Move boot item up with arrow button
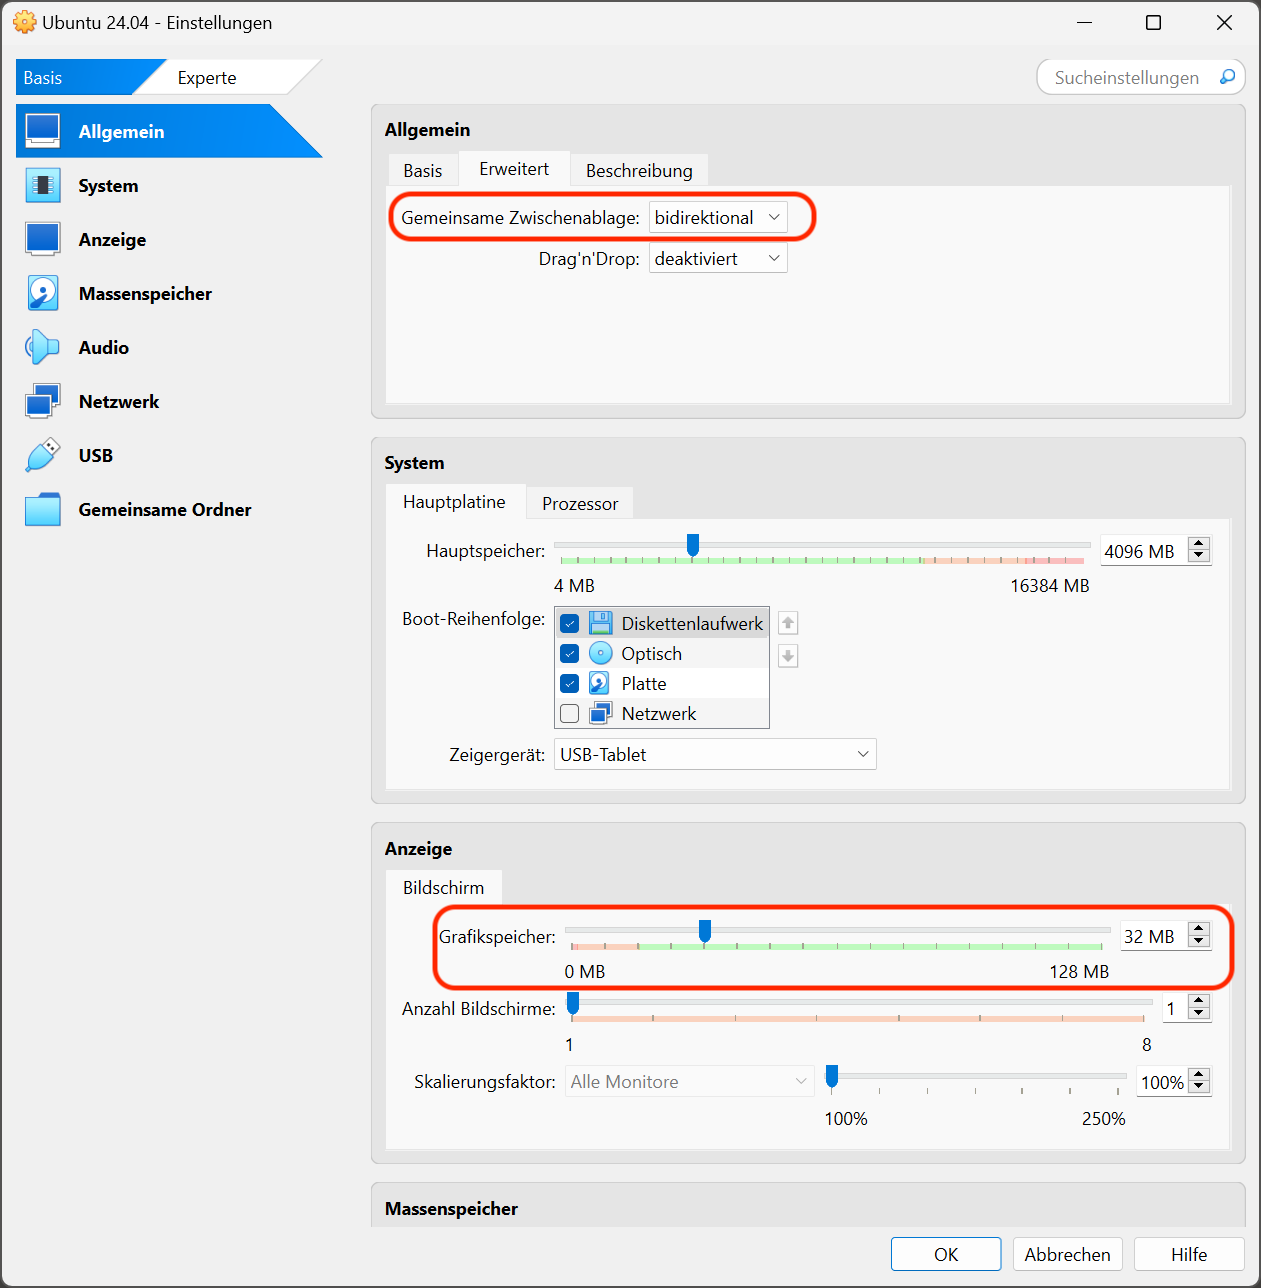This screenshot has height=1288, width=1261. (788, 623)
